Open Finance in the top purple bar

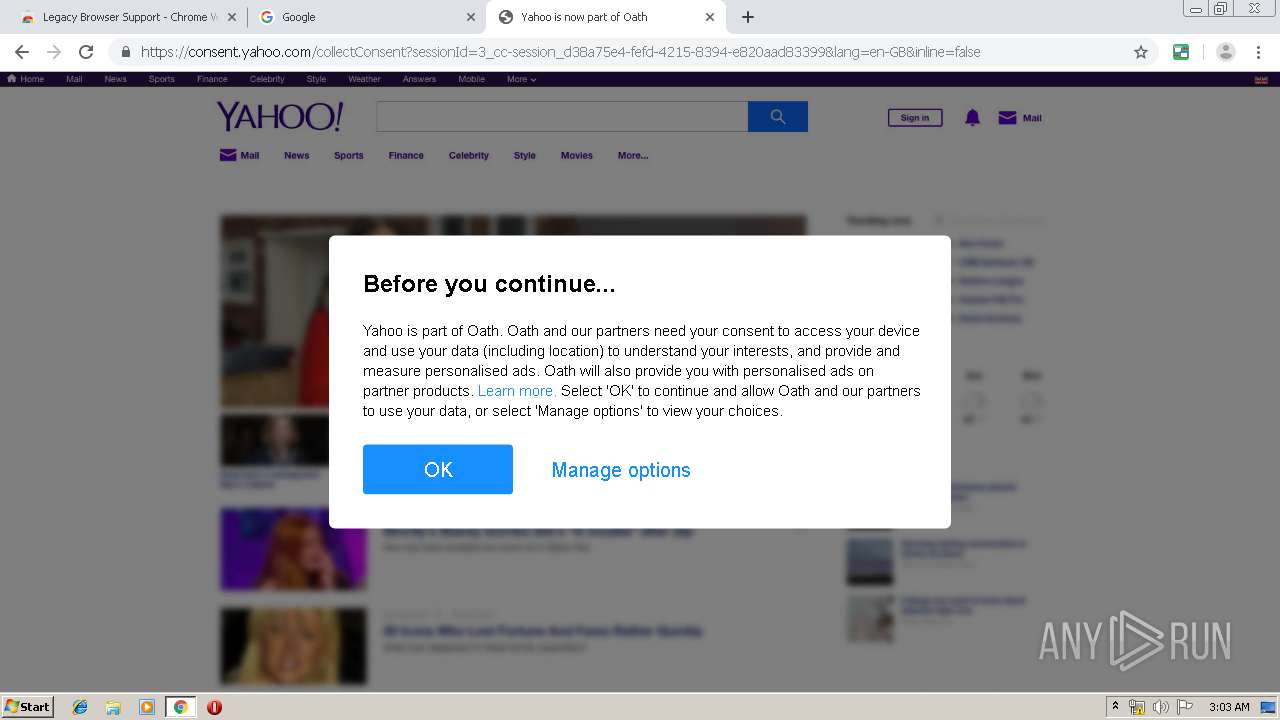coord(212,79)
